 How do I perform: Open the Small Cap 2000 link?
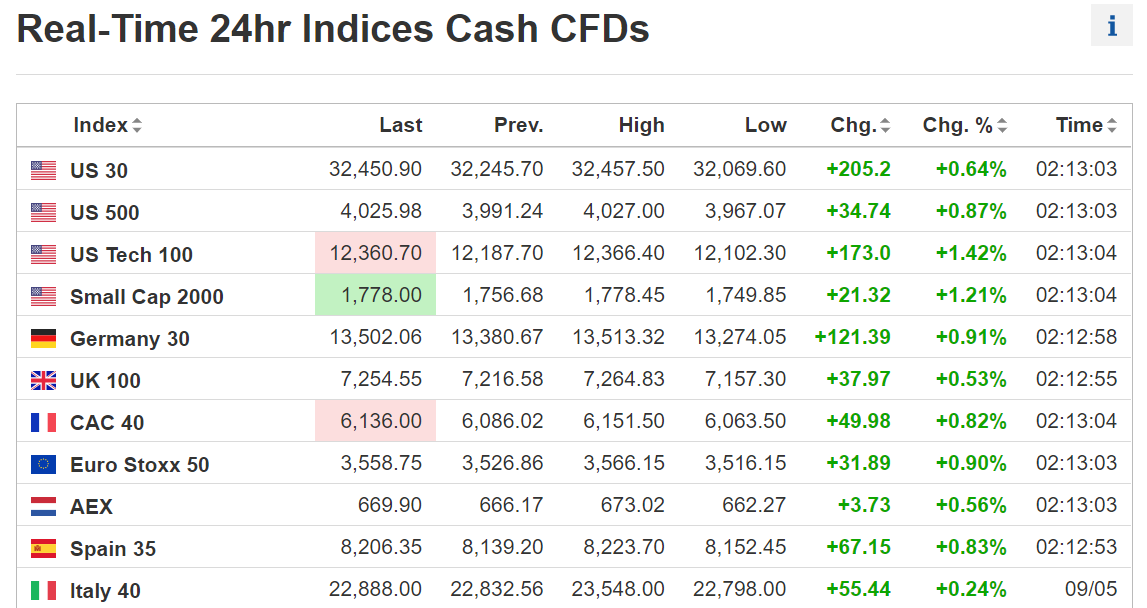coord(146,297)
